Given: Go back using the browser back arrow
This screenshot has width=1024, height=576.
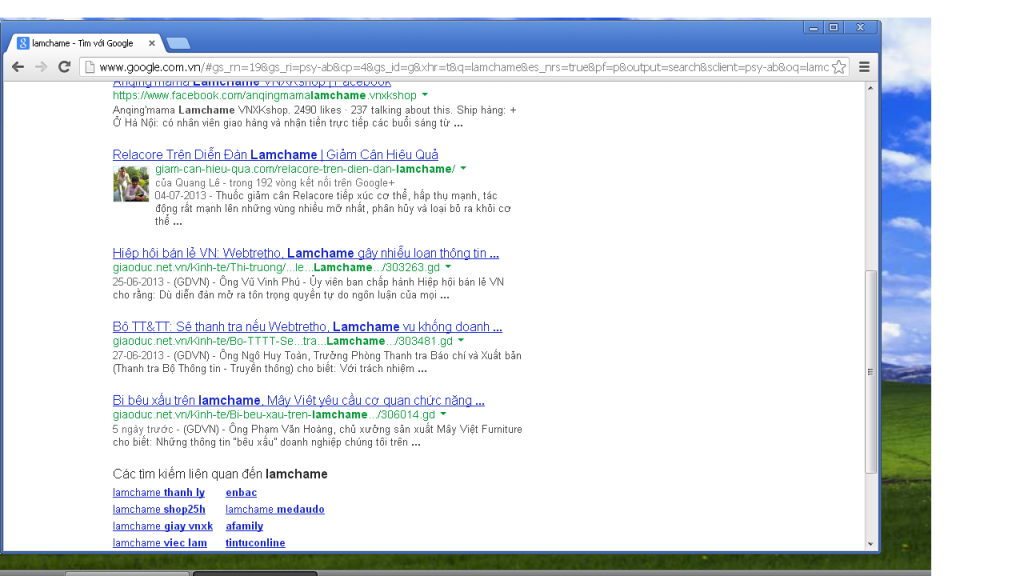Looking at the screenshot, I should click(x=18, y=67).
